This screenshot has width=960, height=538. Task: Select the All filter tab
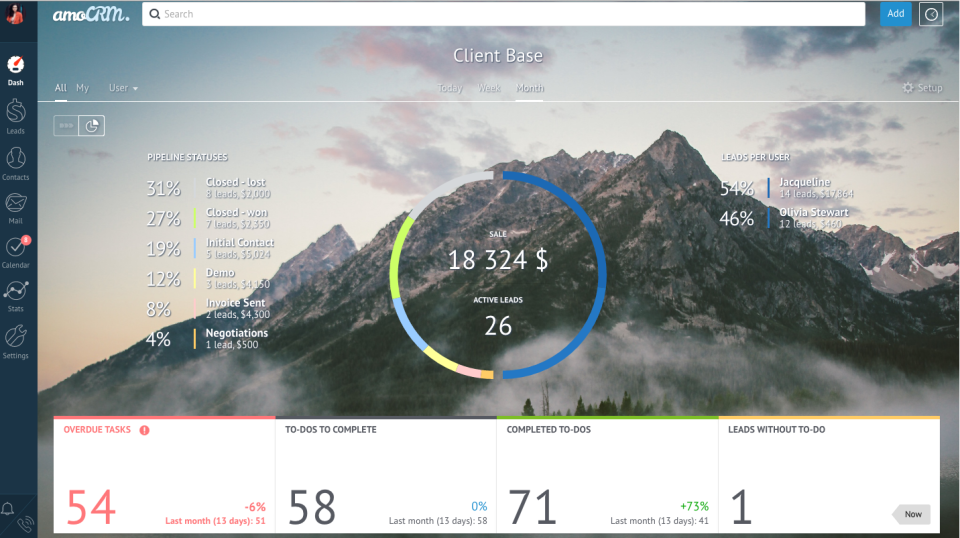(61, 88)
